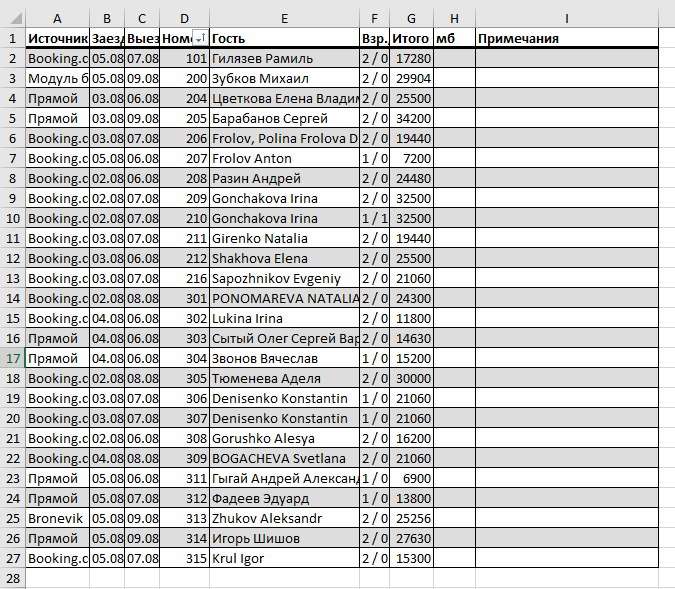The height and width of the screenshot is (589, 675).
Task: Click the Гость header cell
Action: click(284, 38)
